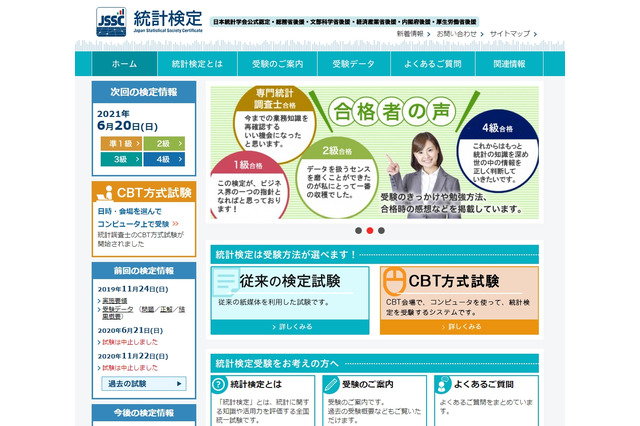Open the 関連情報 navigation tab
The width and height of the screenshot is (640, 426).
(509, 64)
